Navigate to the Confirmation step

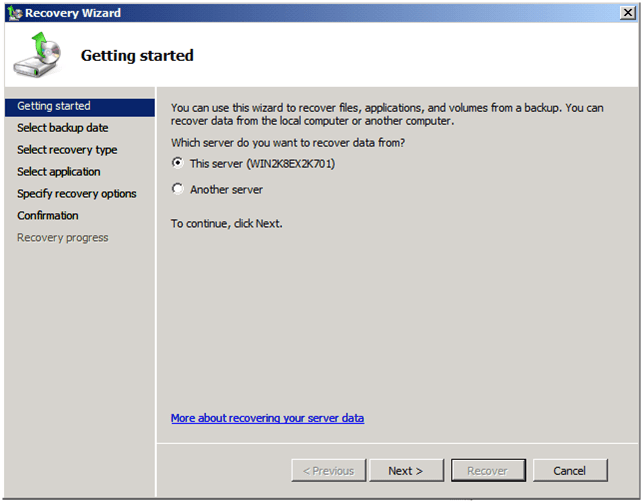click(48, 216)
